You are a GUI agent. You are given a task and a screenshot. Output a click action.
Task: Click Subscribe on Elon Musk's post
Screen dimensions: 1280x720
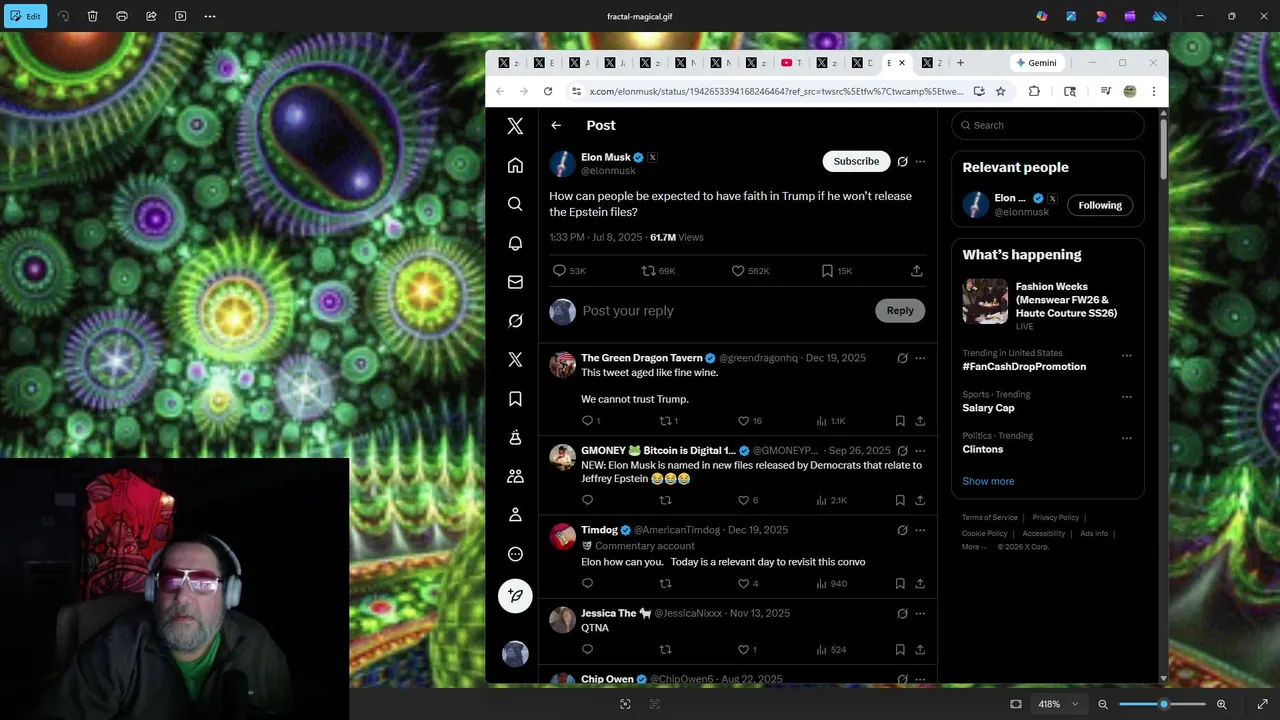click(856, 161)
